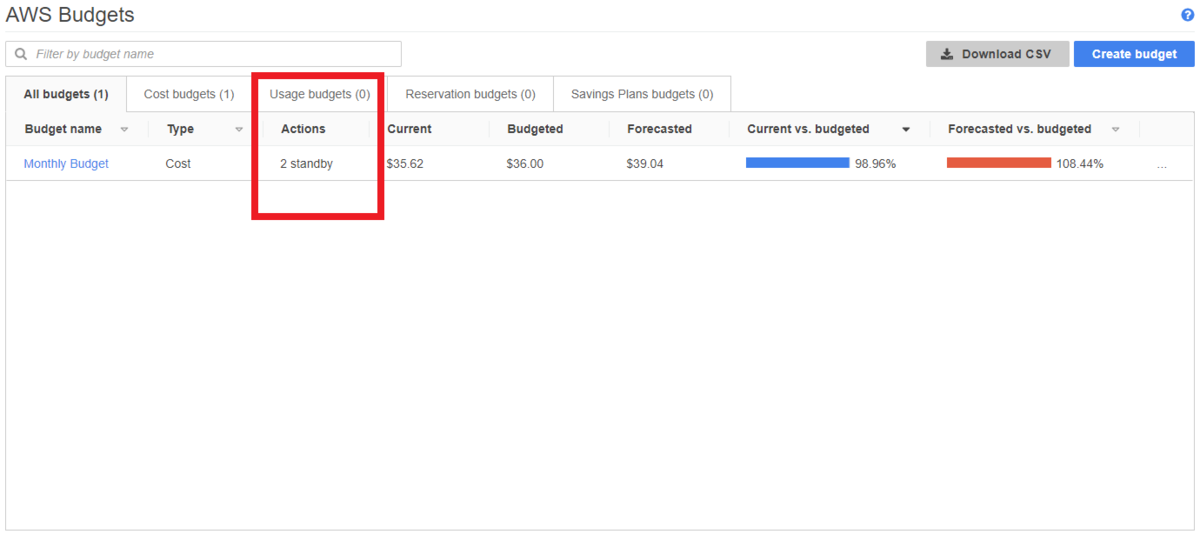1200x534 pixels.
Task: Select the Forecasted column header
Action: 659,129
